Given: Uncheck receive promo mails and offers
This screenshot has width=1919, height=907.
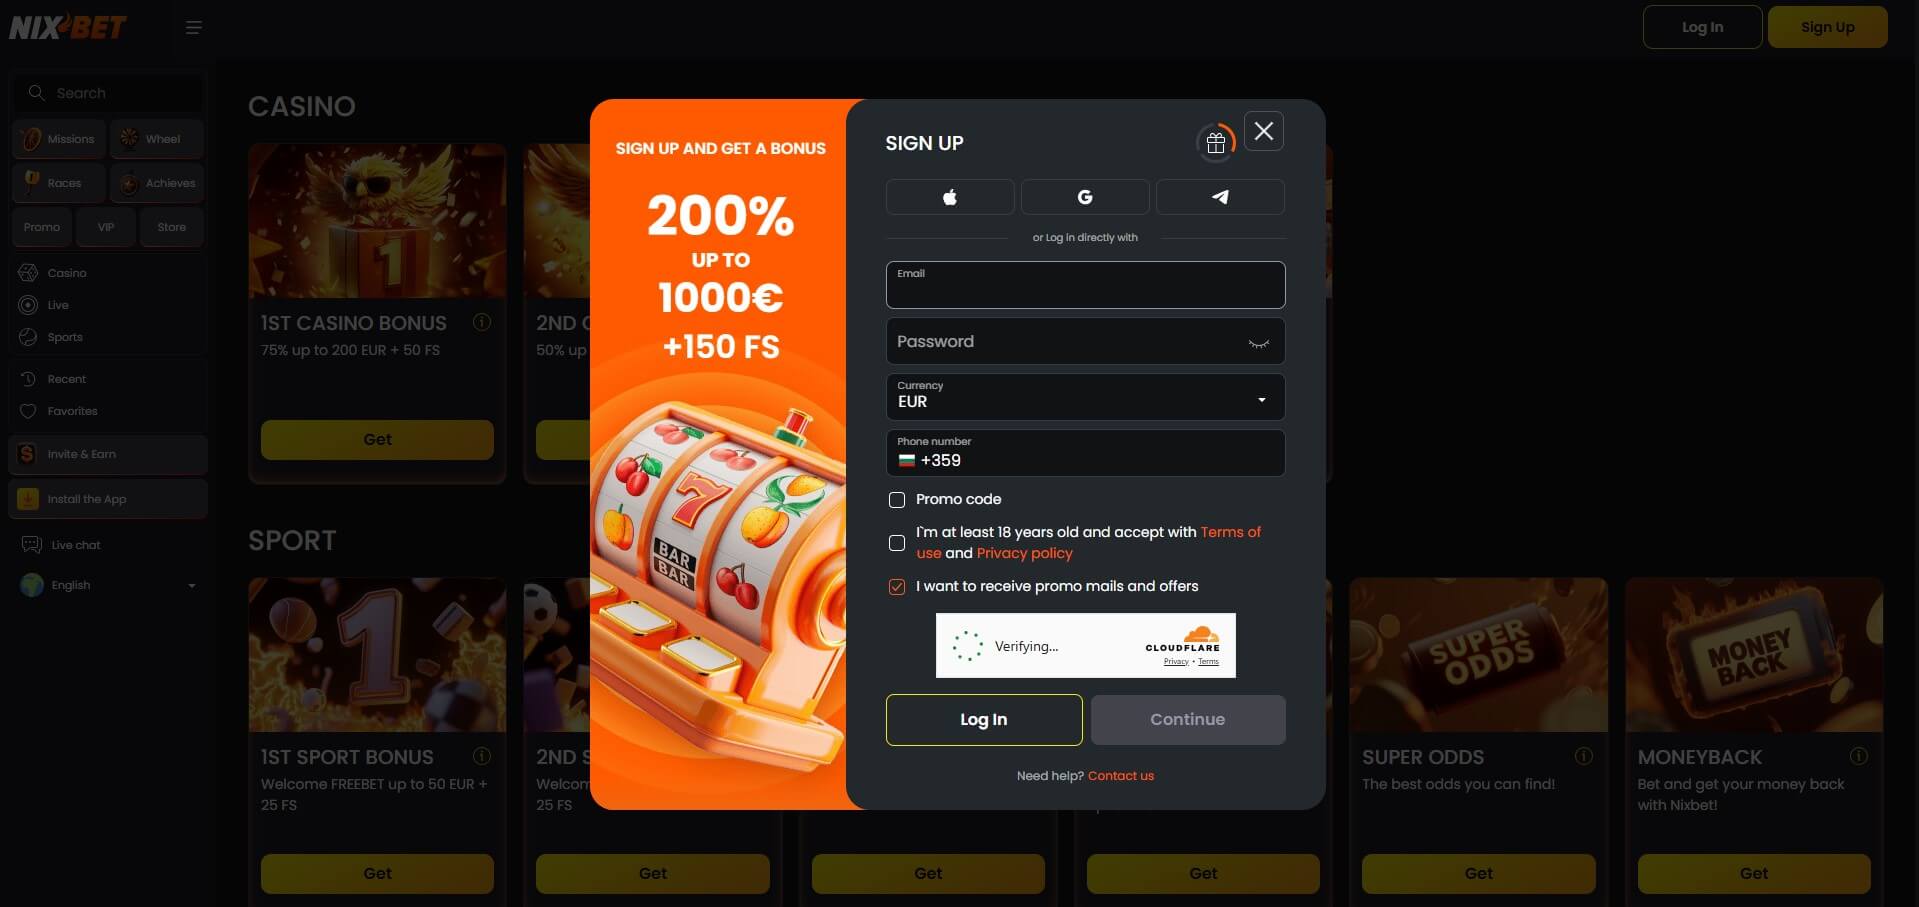Looking at the screenshot, I should pos(897,587).
